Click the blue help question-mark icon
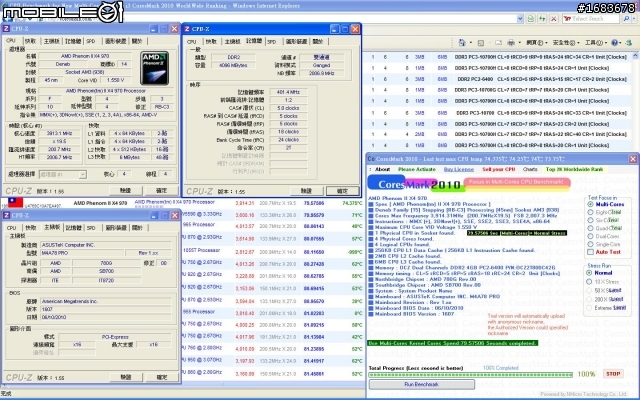Image resolution: width=640 pixels, height=400 pixels. (x=614, y=42)
